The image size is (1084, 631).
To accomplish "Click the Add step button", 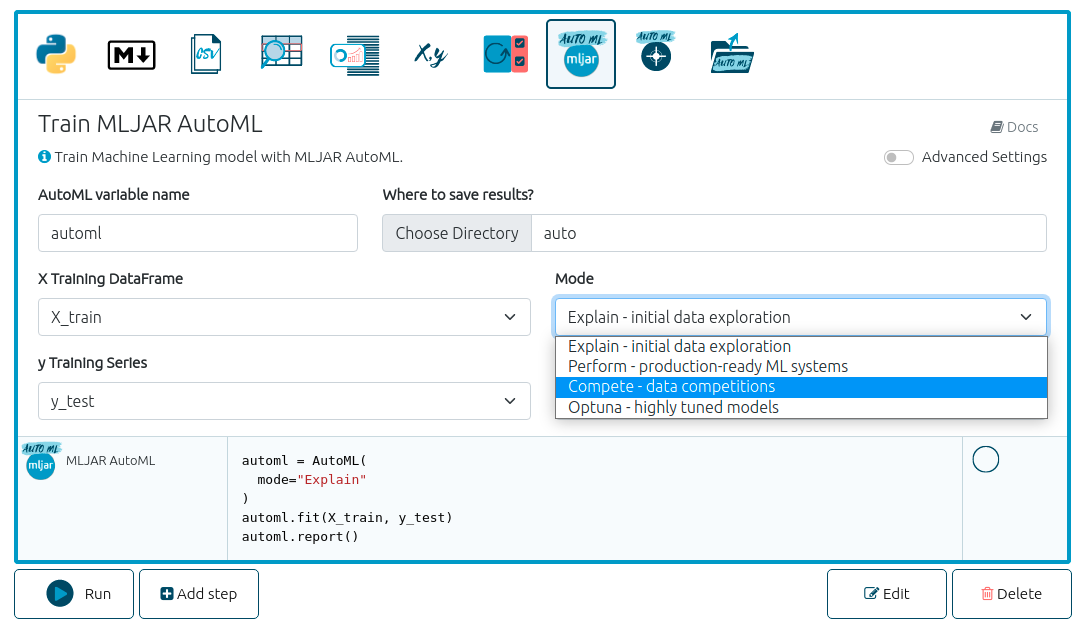I will 199,594.
